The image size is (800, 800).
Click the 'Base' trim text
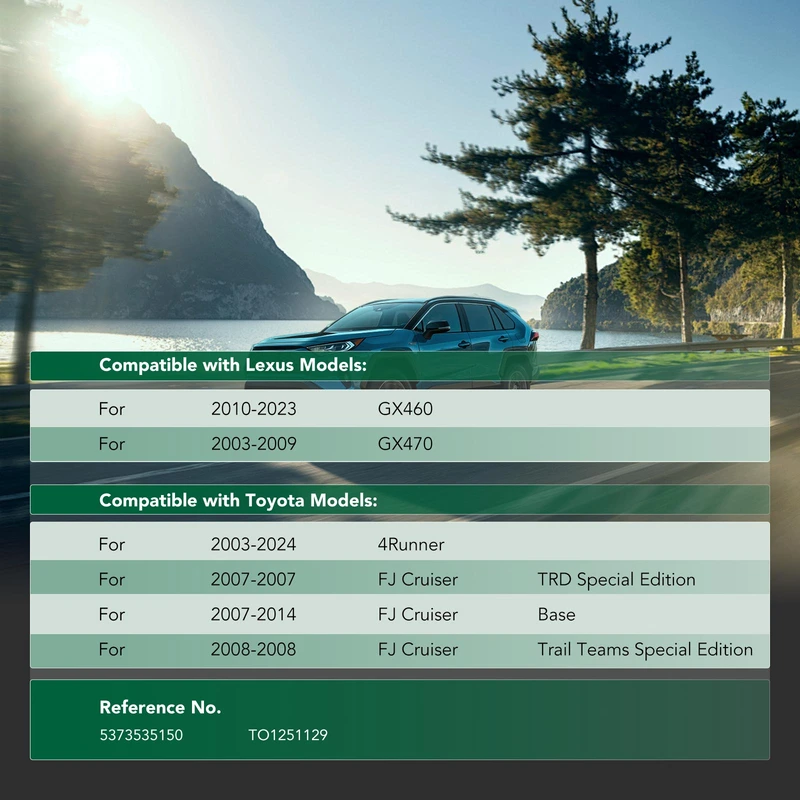[x=556, y=614]
